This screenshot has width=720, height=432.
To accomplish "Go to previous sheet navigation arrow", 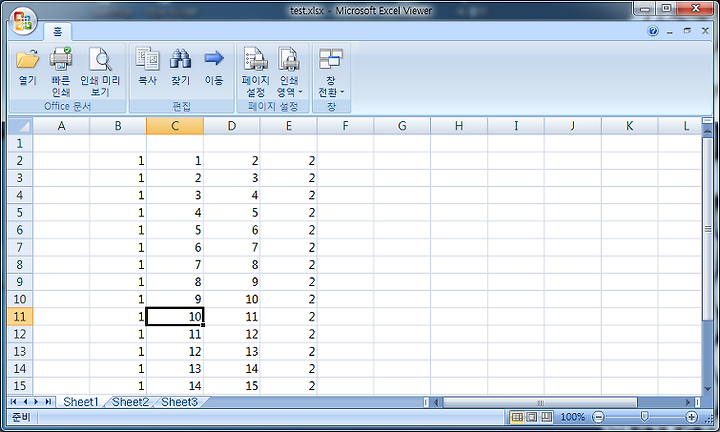I will (x=25, y=402).
